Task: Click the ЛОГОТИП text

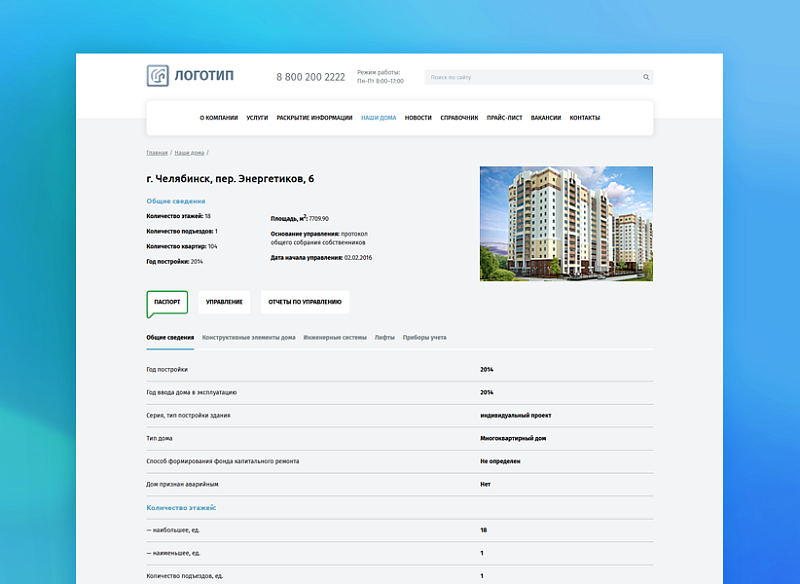Action: click(x=204, y=76)
